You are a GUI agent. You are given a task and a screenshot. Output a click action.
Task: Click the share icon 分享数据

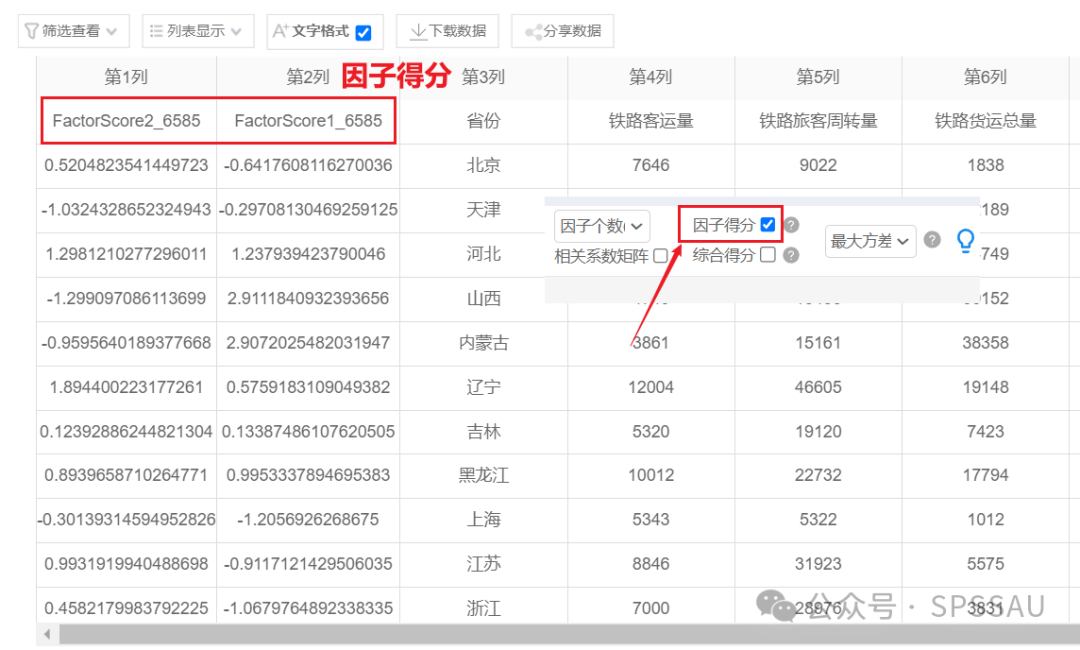[x=533, y=32]
